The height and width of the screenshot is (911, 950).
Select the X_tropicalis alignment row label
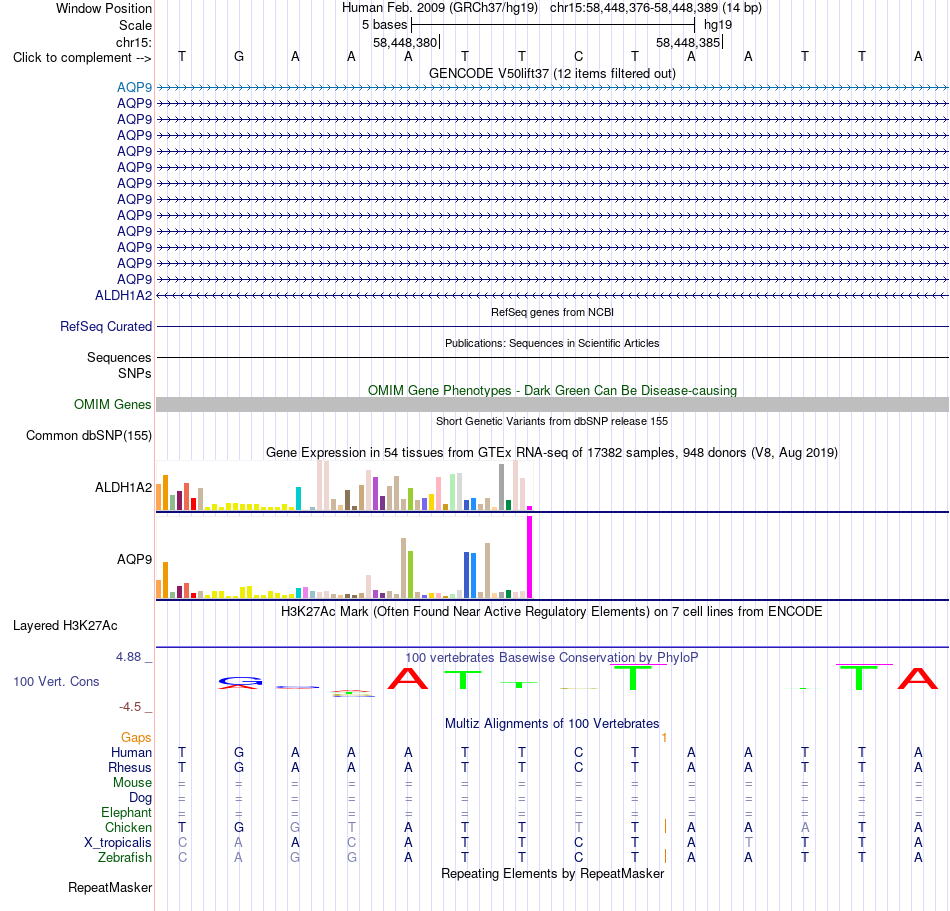(x=118, y=843)
